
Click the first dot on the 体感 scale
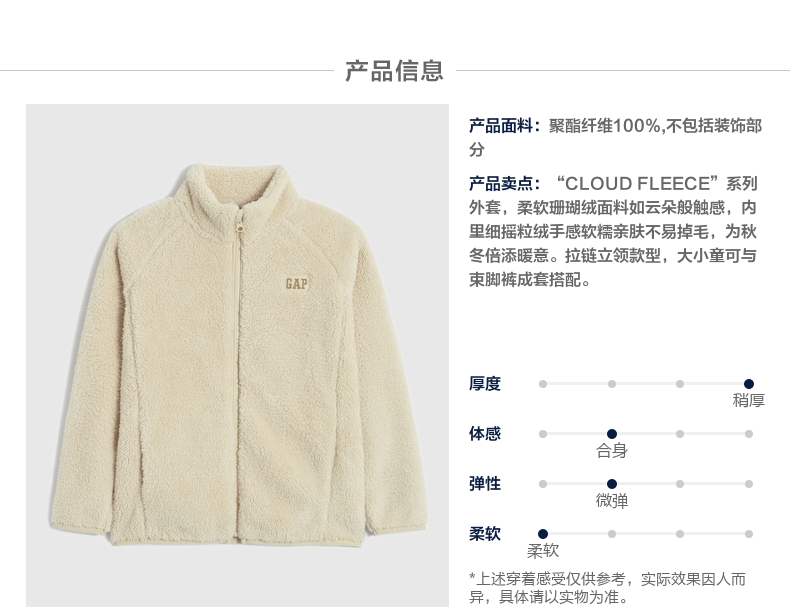click(543, 434)
